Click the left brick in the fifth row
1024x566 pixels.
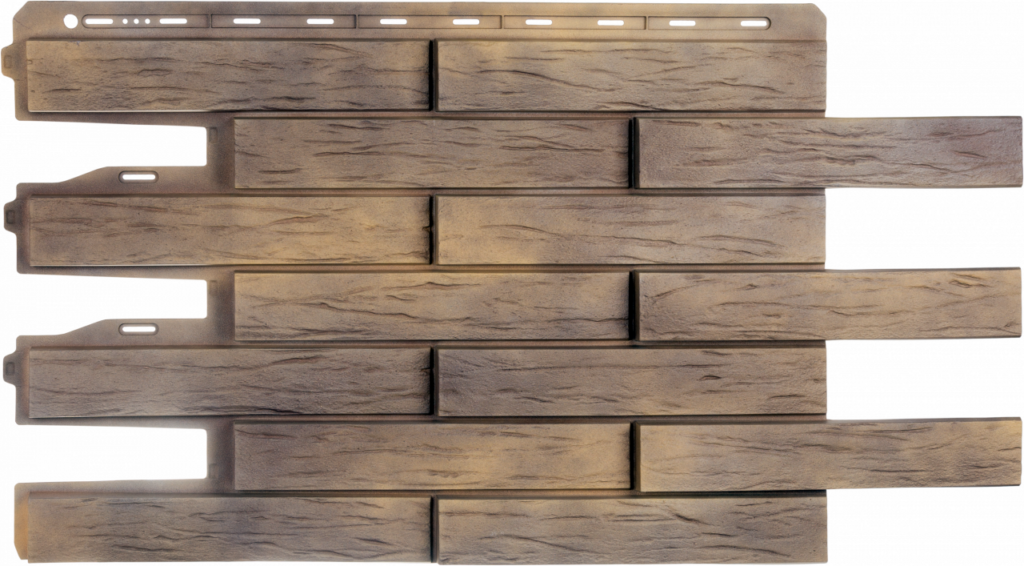[227, 382]
